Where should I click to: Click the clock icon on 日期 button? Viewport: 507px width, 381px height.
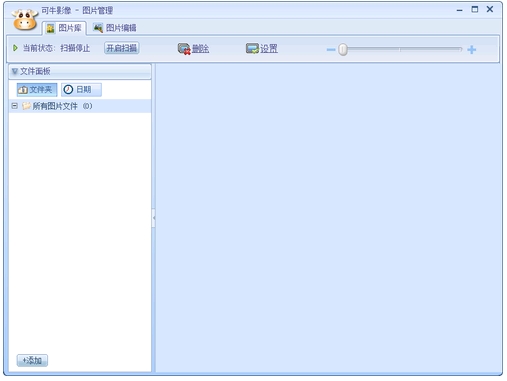coord(68,90)
